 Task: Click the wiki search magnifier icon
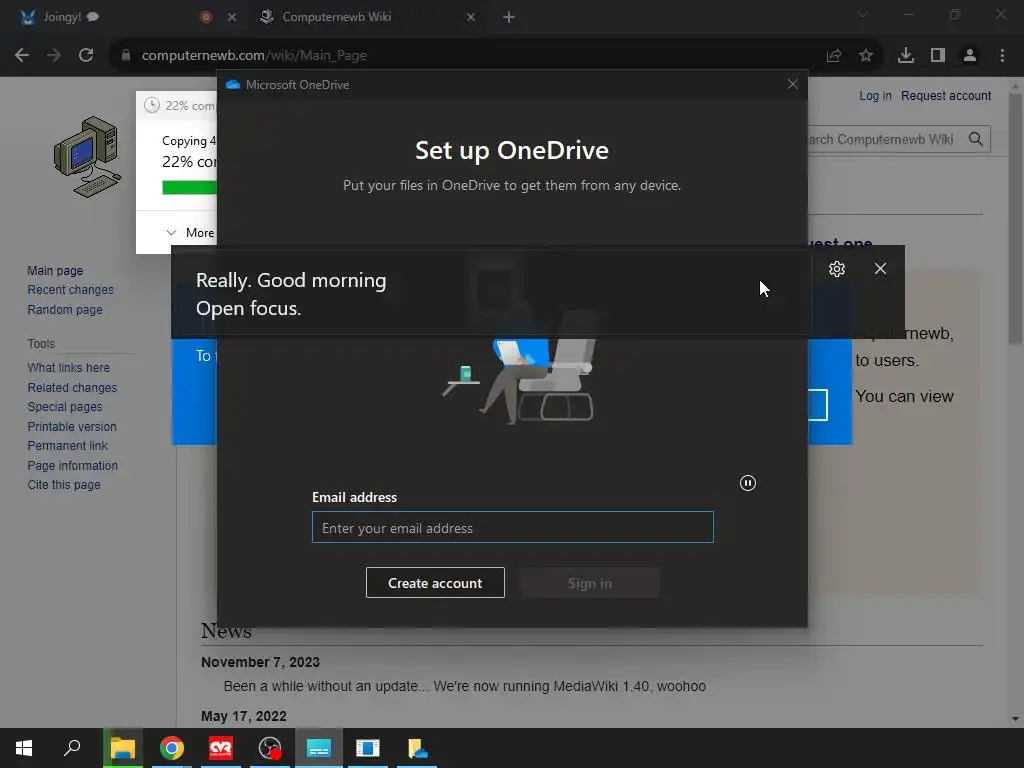coord(976,139)
